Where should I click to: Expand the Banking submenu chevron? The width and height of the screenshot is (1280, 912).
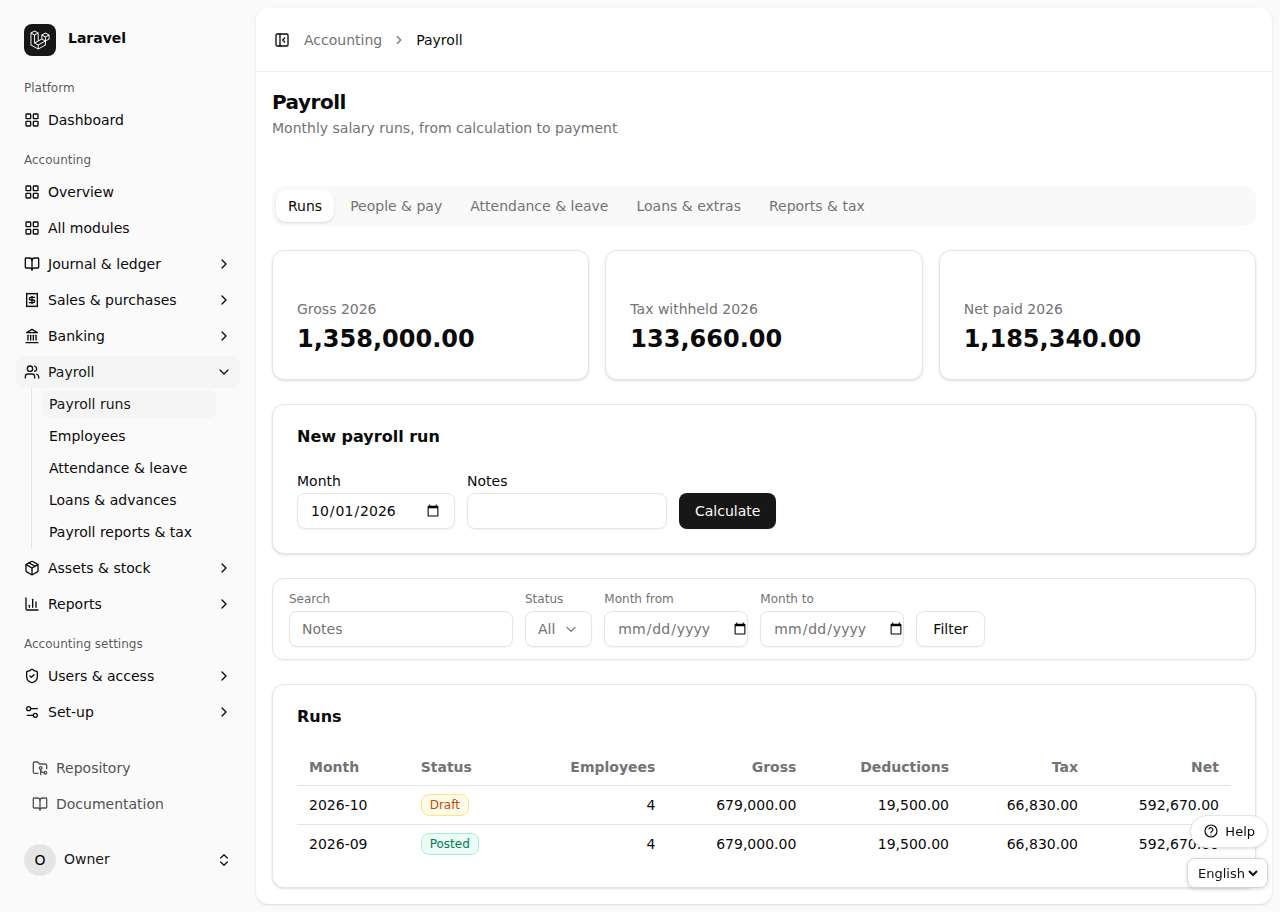224,336
